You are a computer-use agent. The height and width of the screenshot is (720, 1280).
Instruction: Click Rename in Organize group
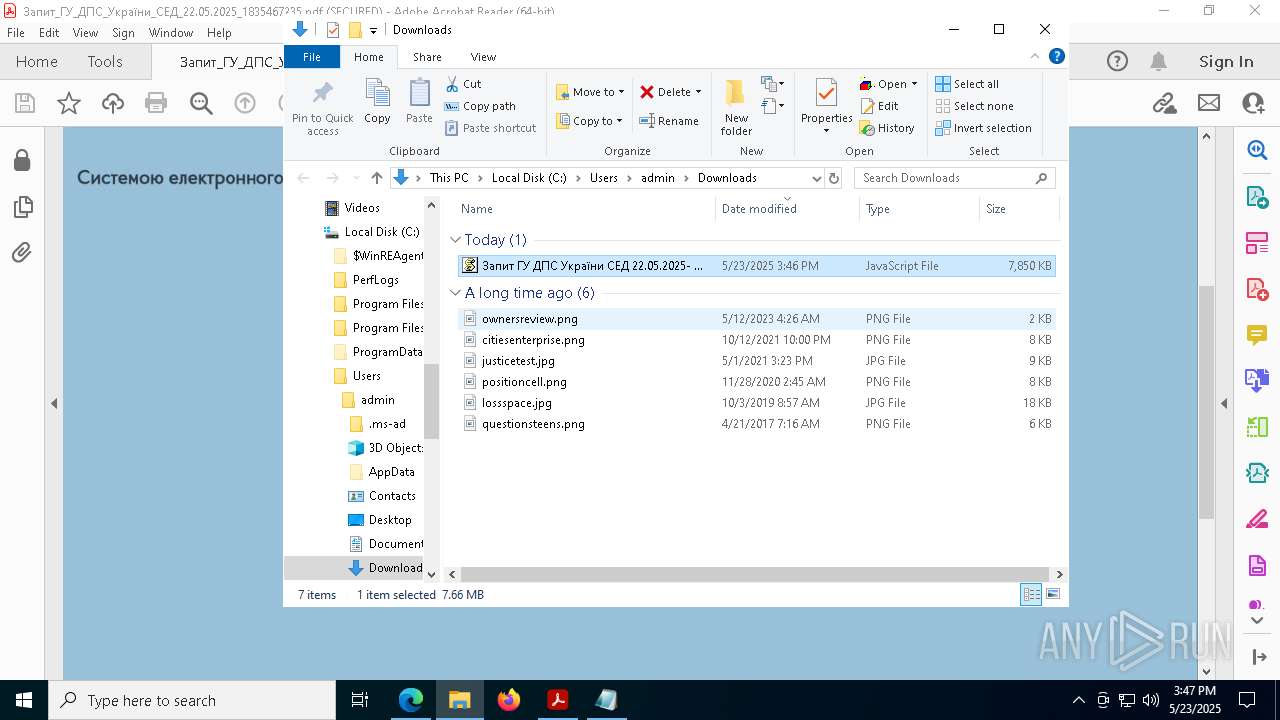tap(669, 121)
